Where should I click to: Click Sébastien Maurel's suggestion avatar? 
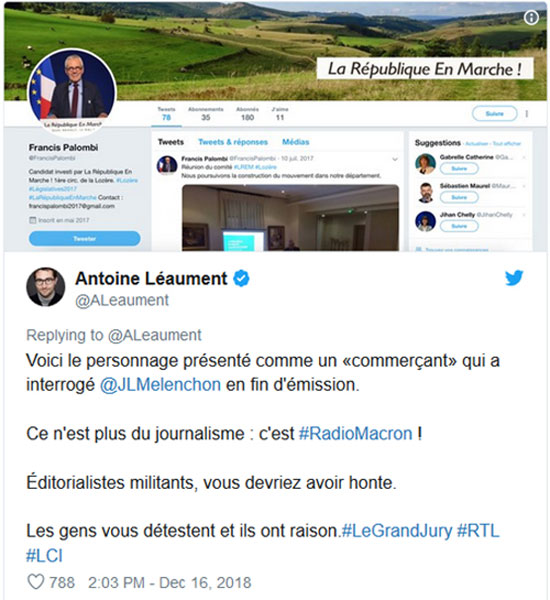coord(425,192)
